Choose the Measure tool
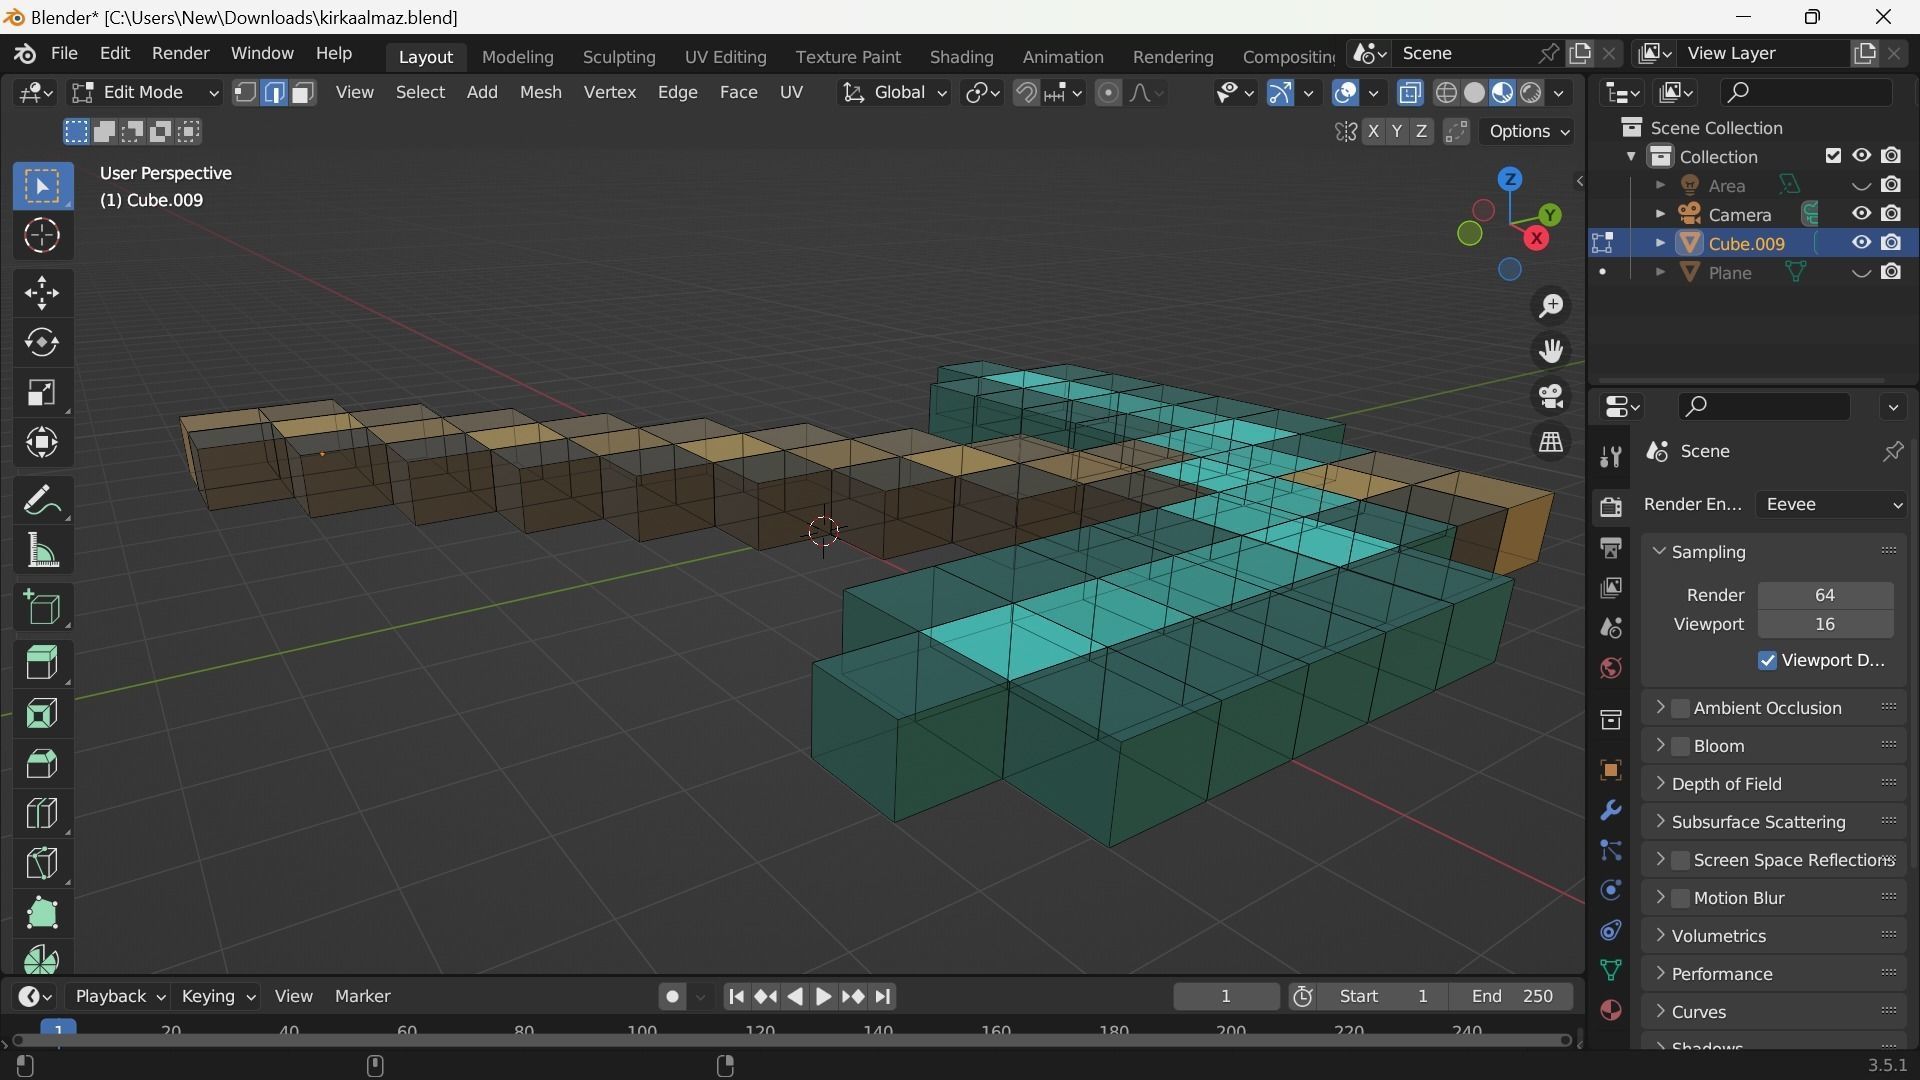1920x1080 pixels. (x=42, y=551)
